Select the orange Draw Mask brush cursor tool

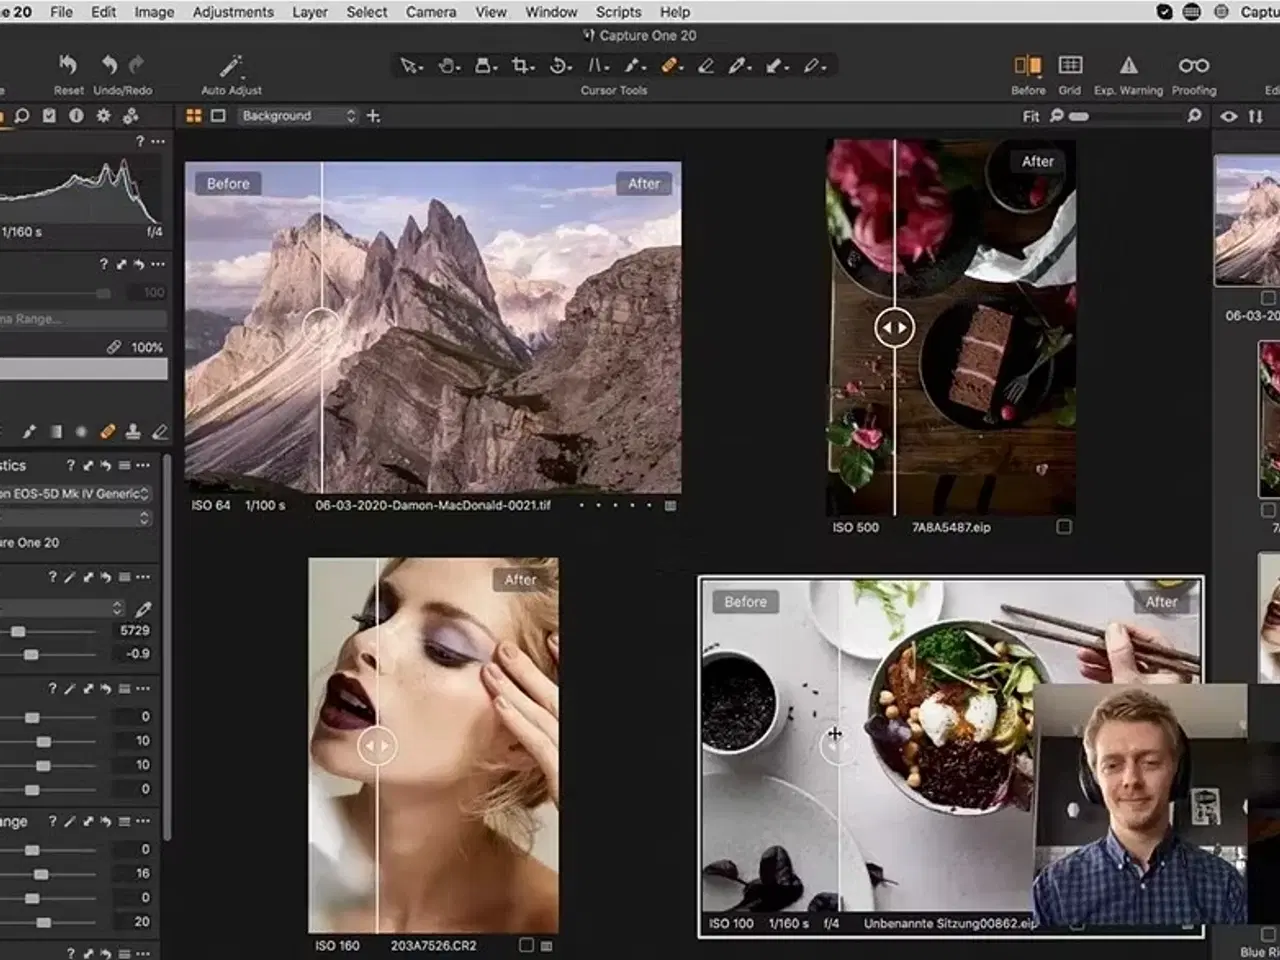click(x=671, y=66)
